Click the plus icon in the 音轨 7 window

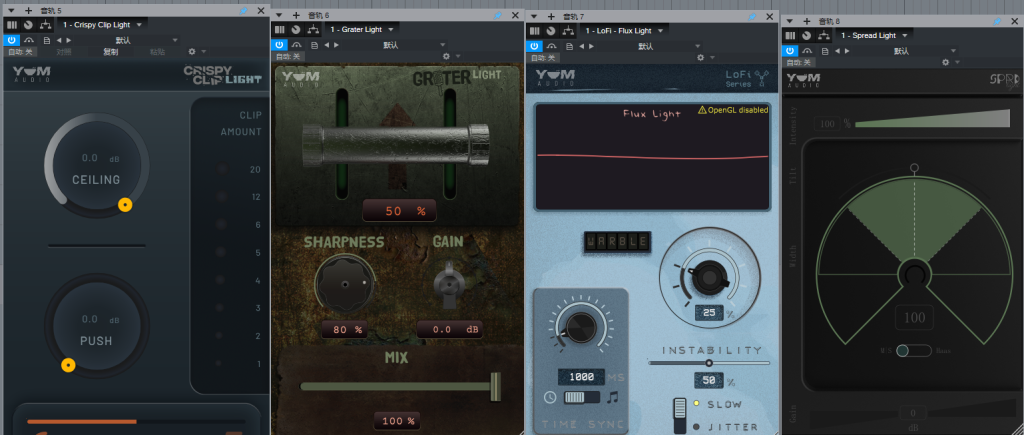point(552,16)
